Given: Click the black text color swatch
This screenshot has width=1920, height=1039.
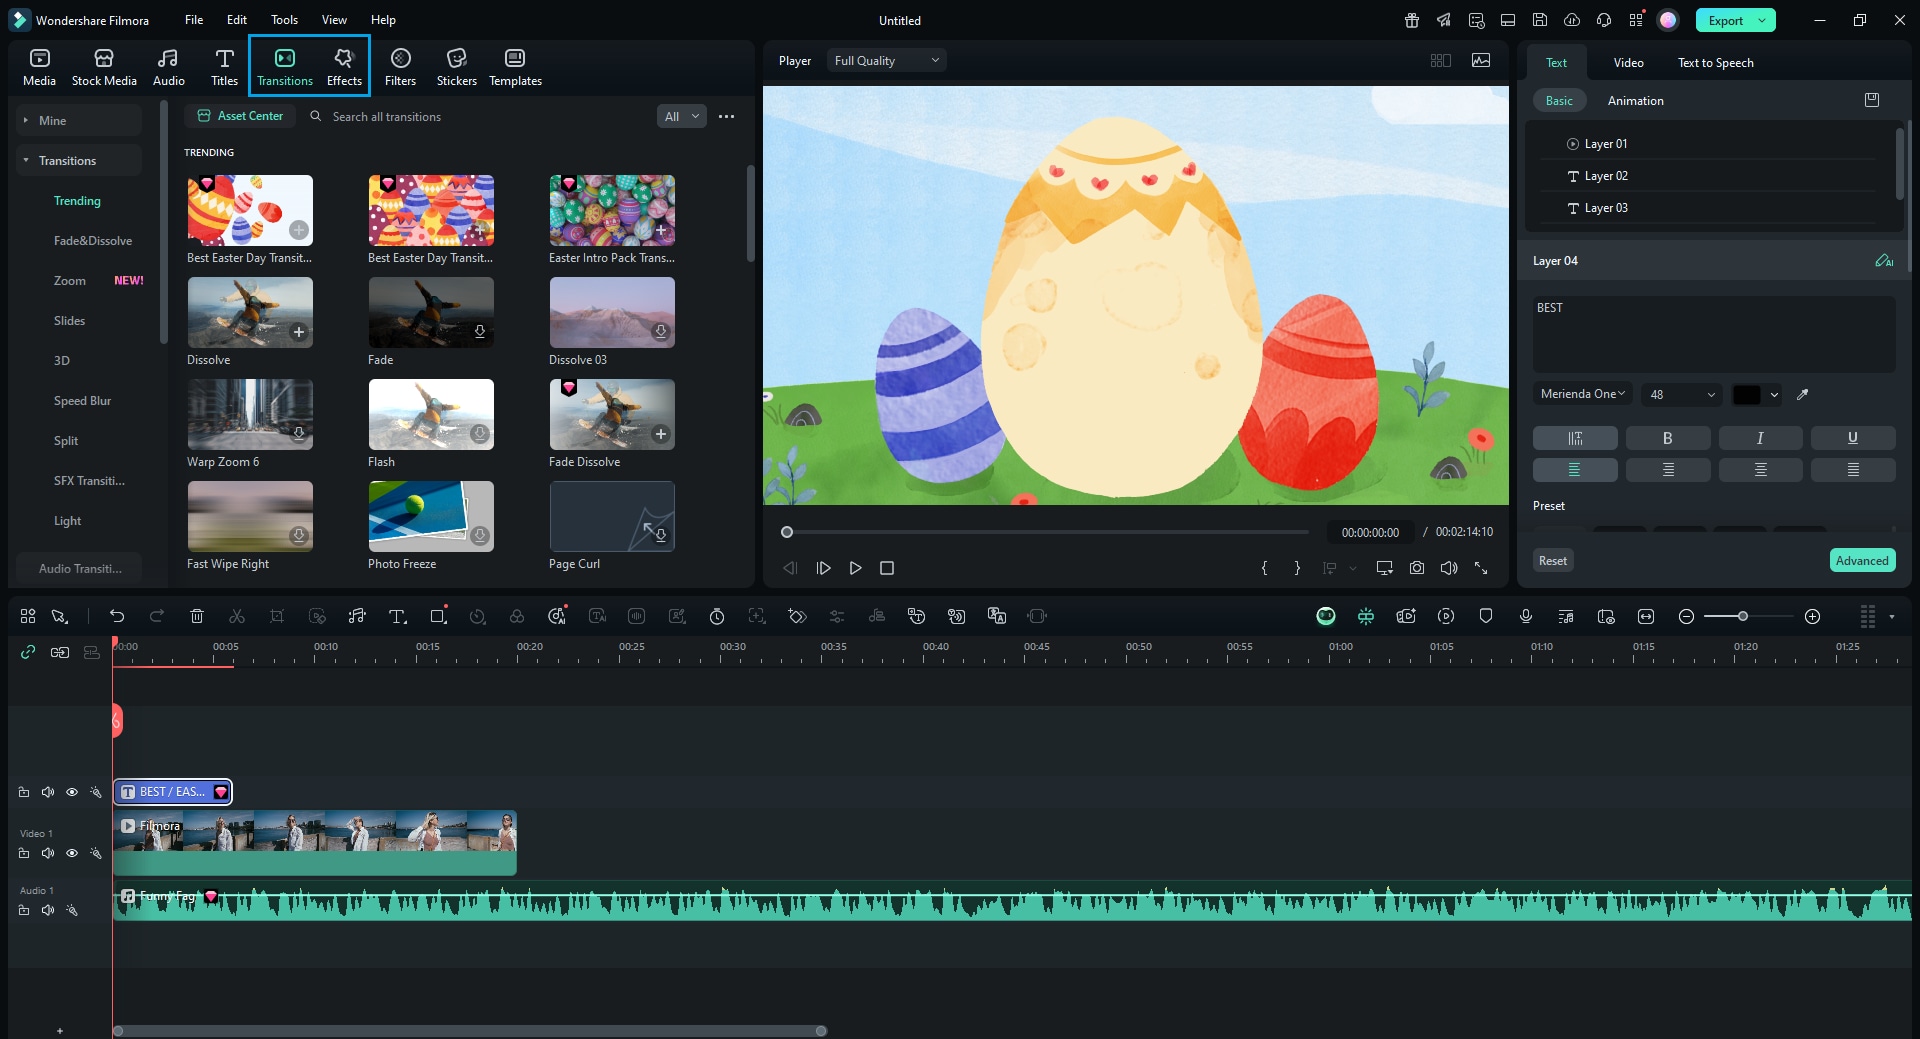Looking at the screenshot, I should (1746, 394).
